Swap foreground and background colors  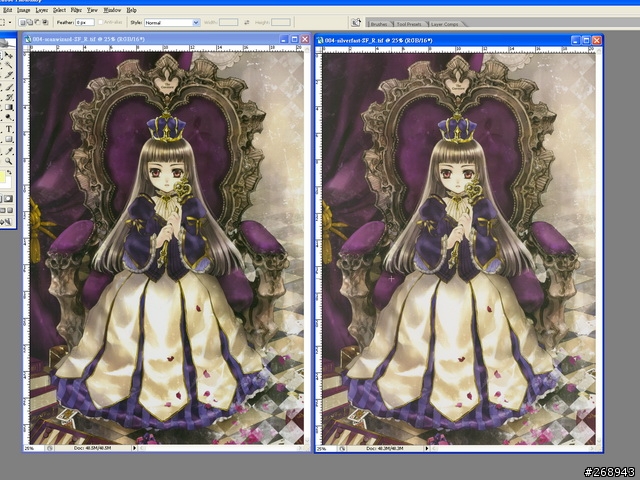(x=9, y=173)
